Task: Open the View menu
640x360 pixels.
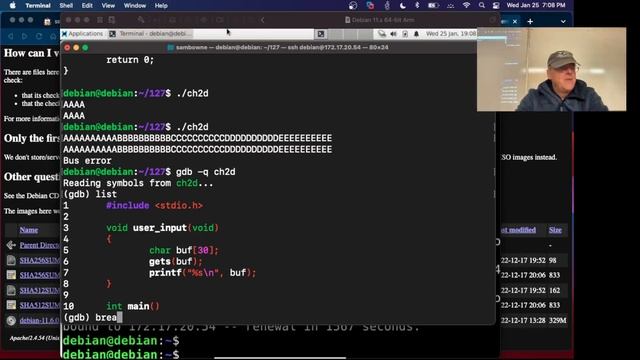Action: [108, 6]
